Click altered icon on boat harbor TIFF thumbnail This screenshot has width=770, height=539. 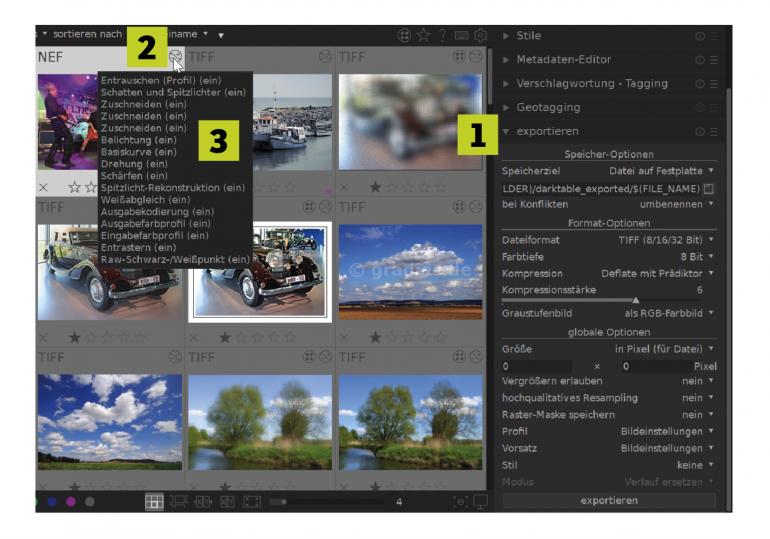[x=325, y=56]
